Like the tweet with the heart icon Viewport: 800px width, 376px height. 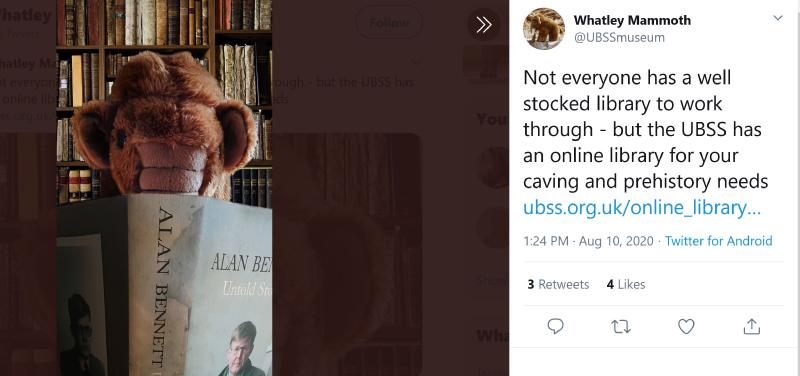[686, 327]
